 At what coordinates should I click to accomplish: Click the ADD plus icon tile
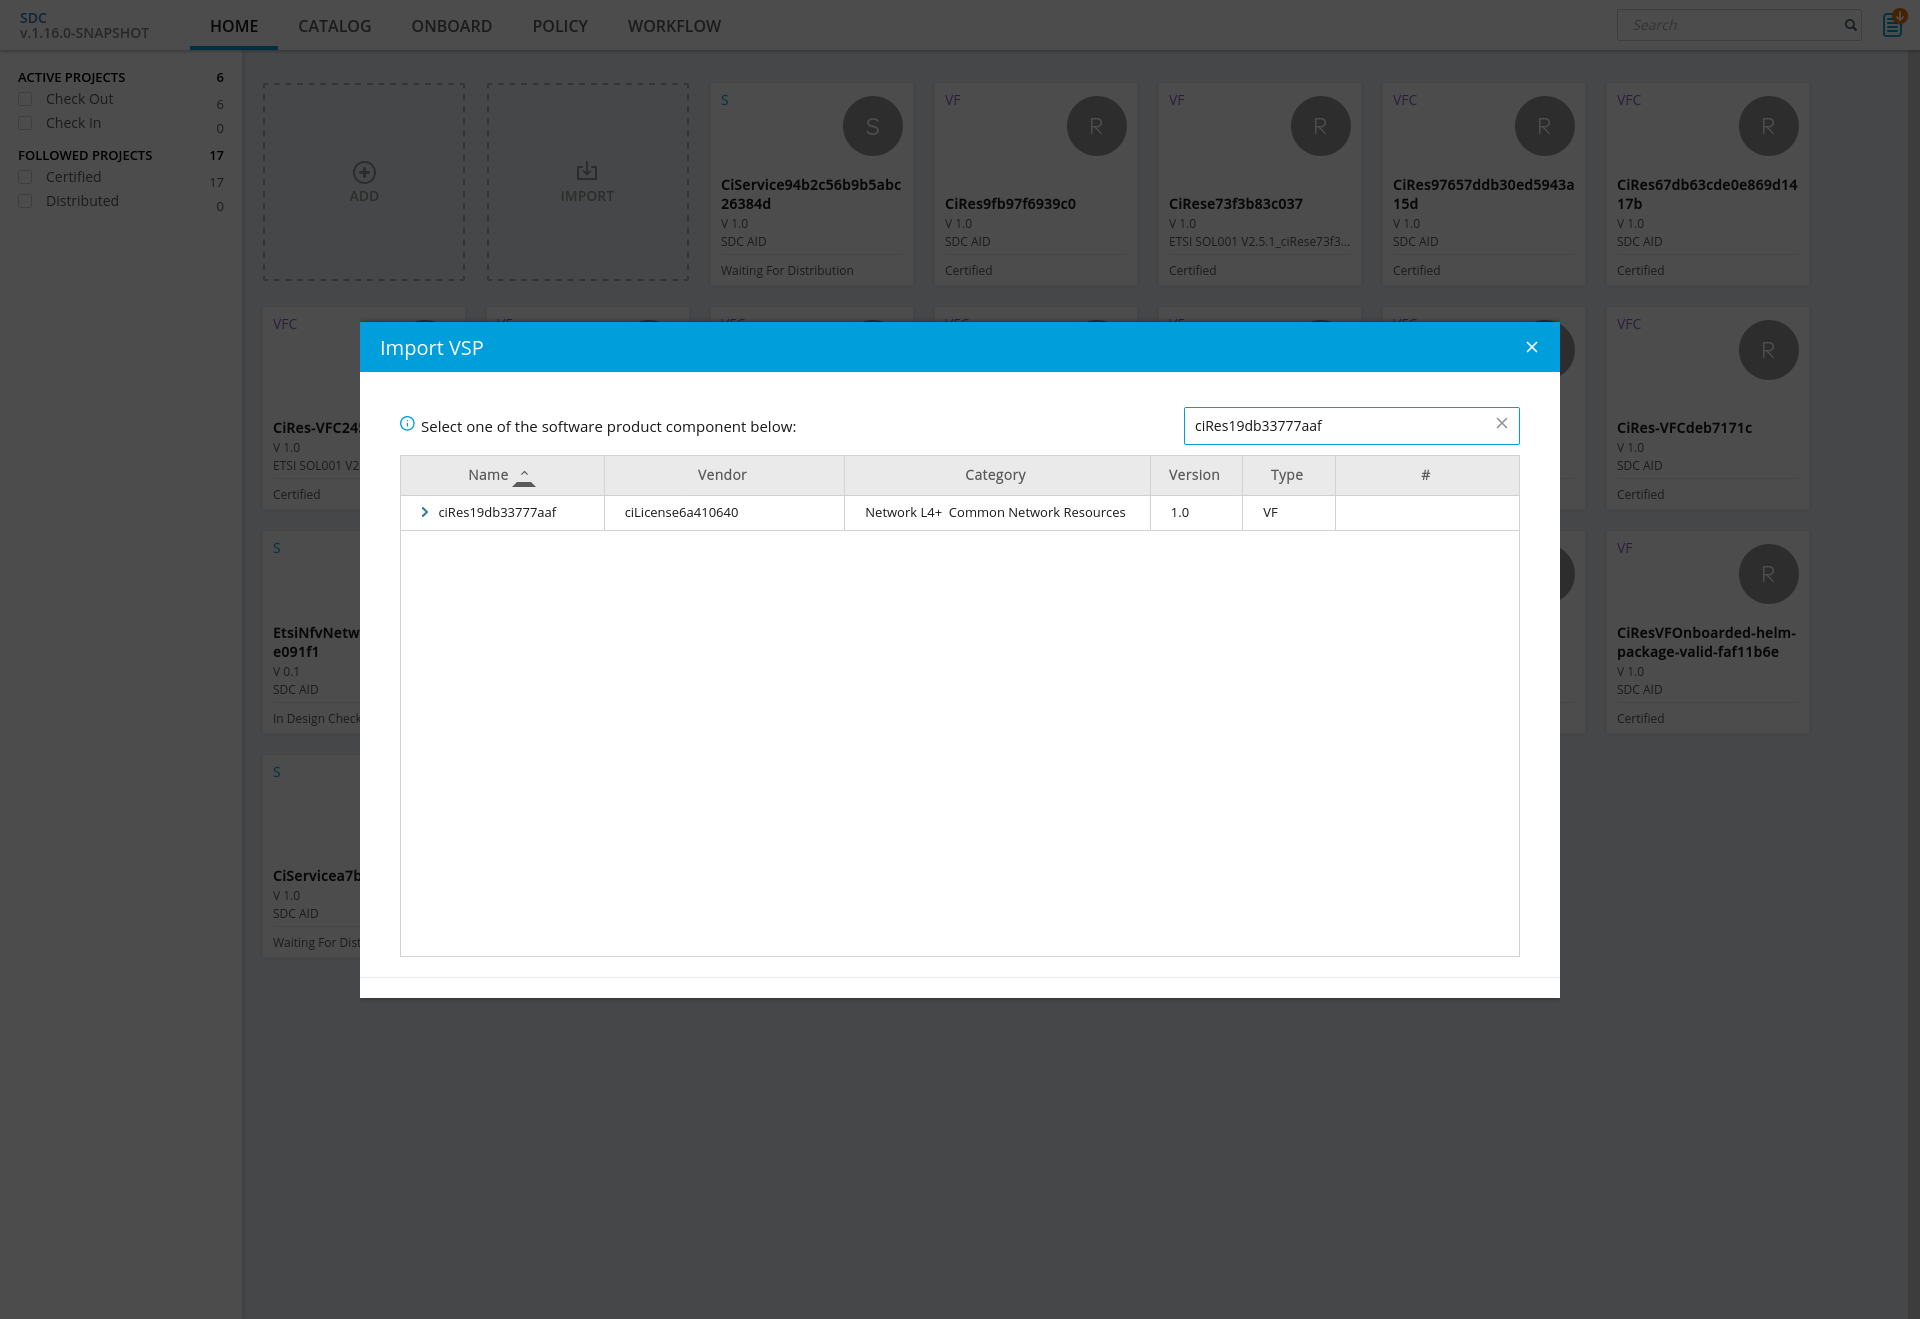(364, 172)
